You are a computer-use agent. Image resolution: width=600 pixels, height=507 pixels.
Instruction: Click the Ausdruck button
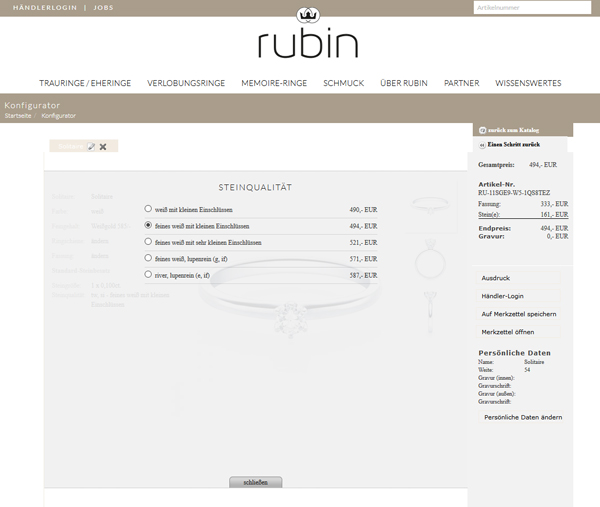click(x=518, y=278)
